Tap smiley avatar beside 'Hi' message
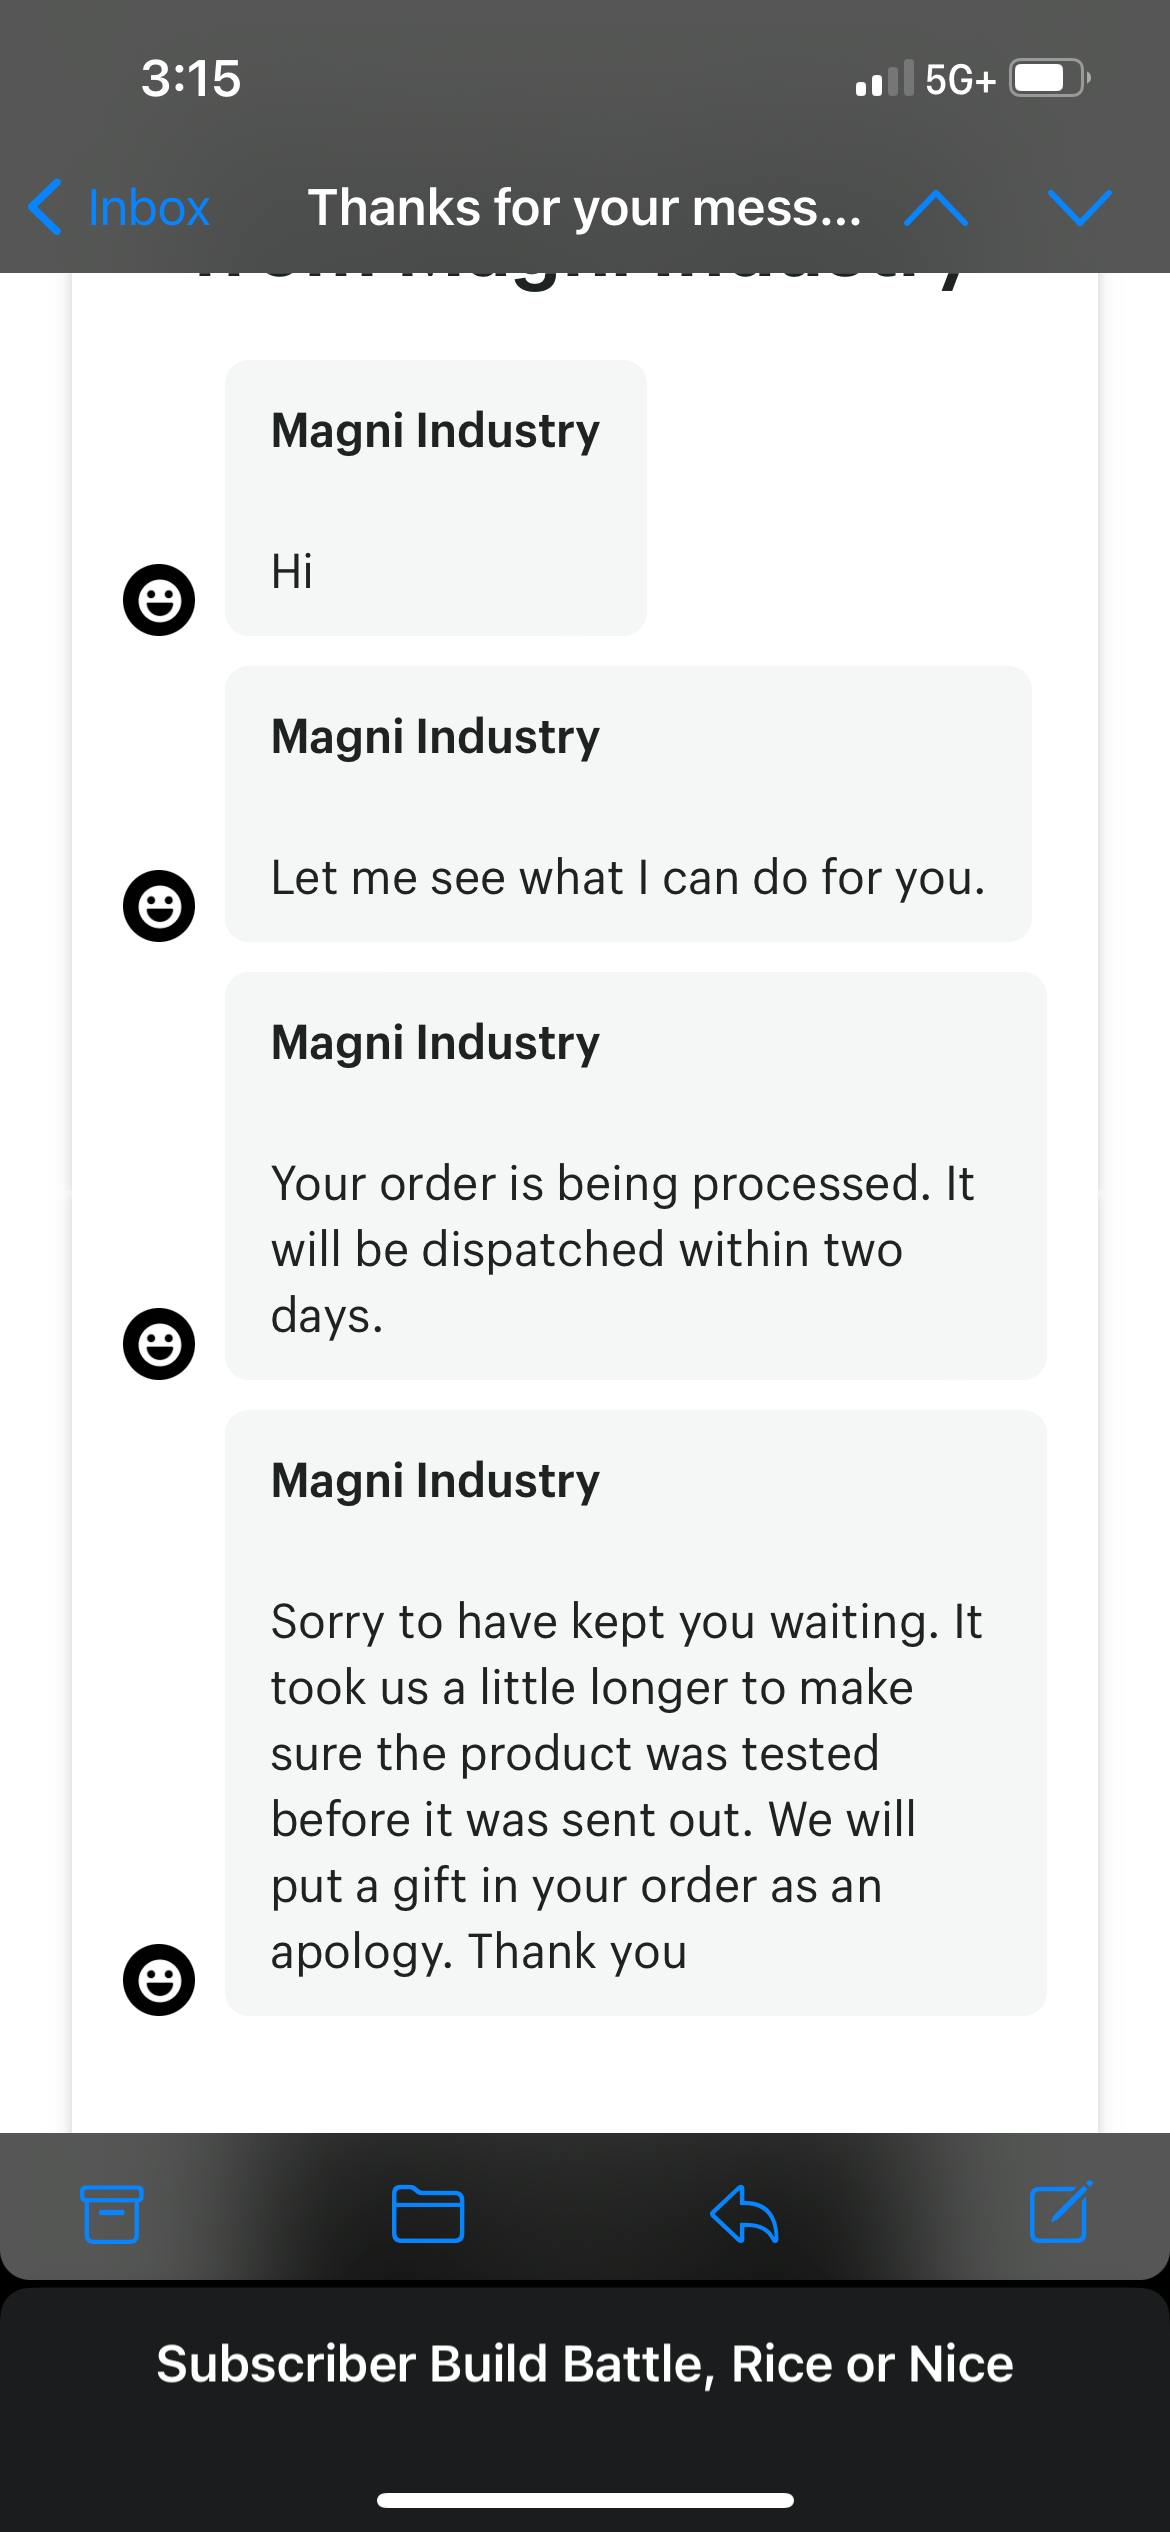Image resolution: width=1170 pixels, height=2532 pixels. [x=158, y=600]
